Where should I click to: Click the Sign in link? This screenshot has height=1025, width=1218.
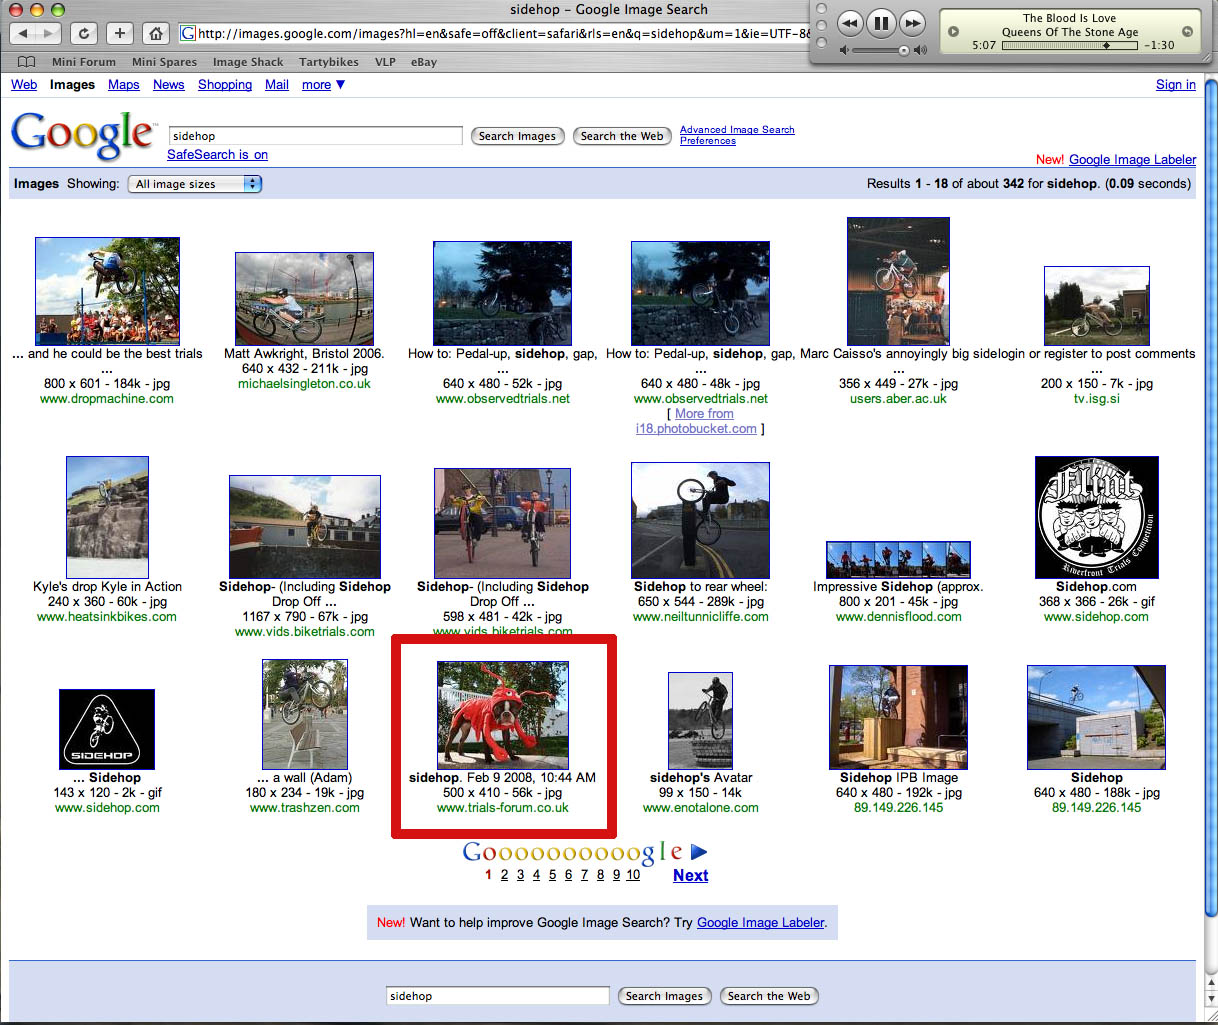(1176, 85)
